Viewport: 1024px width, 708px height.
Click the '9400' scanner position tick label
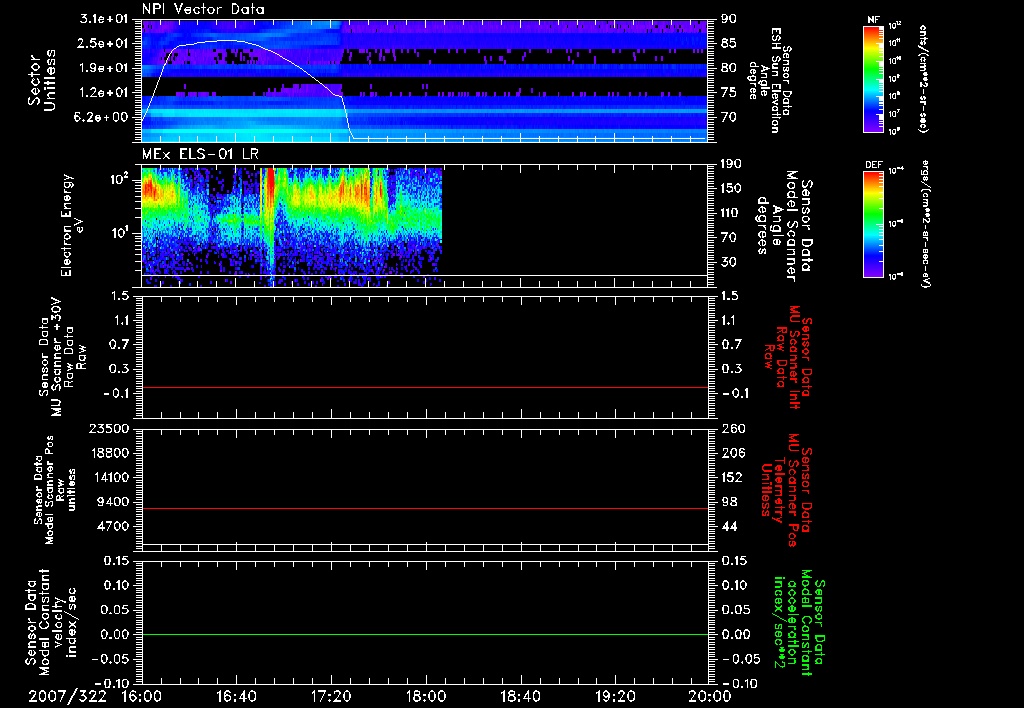pos(113,502)
